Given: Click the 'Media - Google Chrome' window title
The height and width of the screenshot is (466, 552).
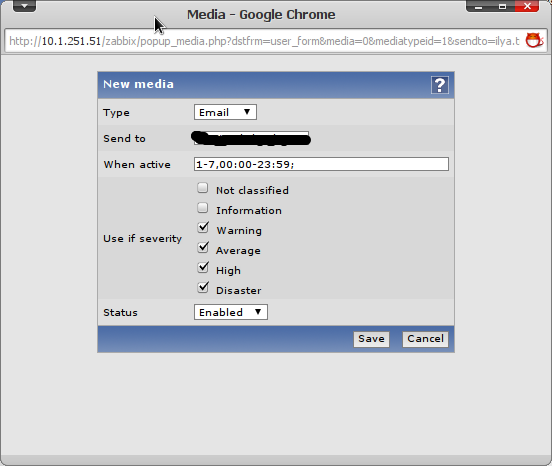Looking at the screenshot, I should point(261,15).
